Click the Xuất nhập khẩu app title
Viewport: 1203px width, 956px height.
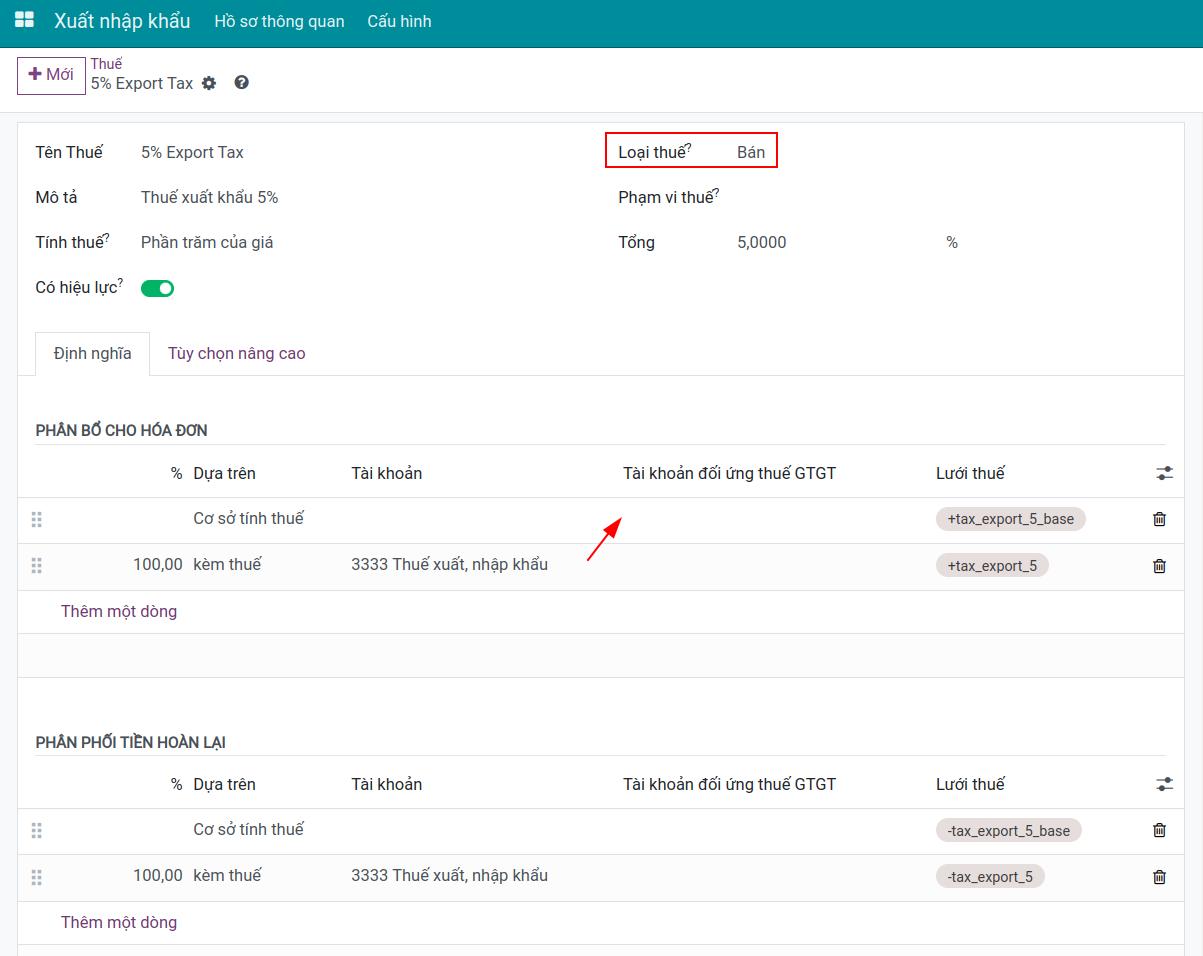(x=122, y=21)
